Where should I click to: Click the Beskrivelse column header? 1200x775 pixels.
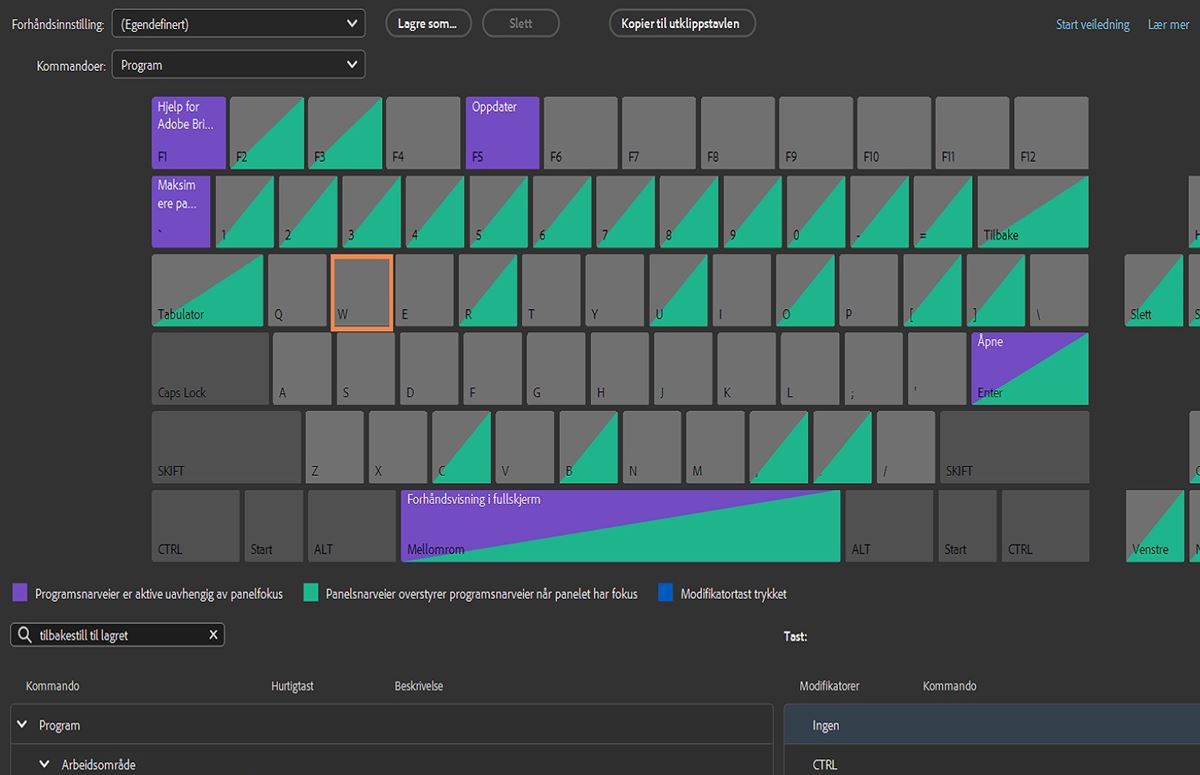(419, 686)
